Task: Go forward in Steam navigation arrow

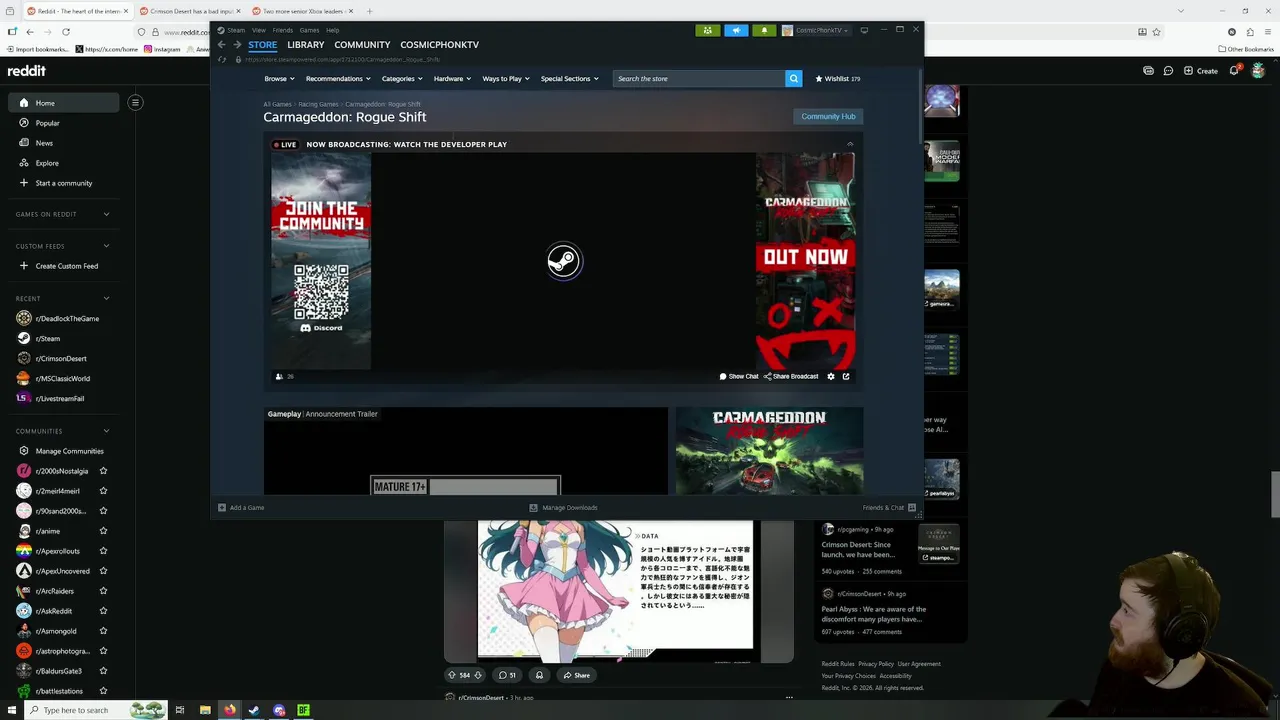Action: (x=237, y=45)
